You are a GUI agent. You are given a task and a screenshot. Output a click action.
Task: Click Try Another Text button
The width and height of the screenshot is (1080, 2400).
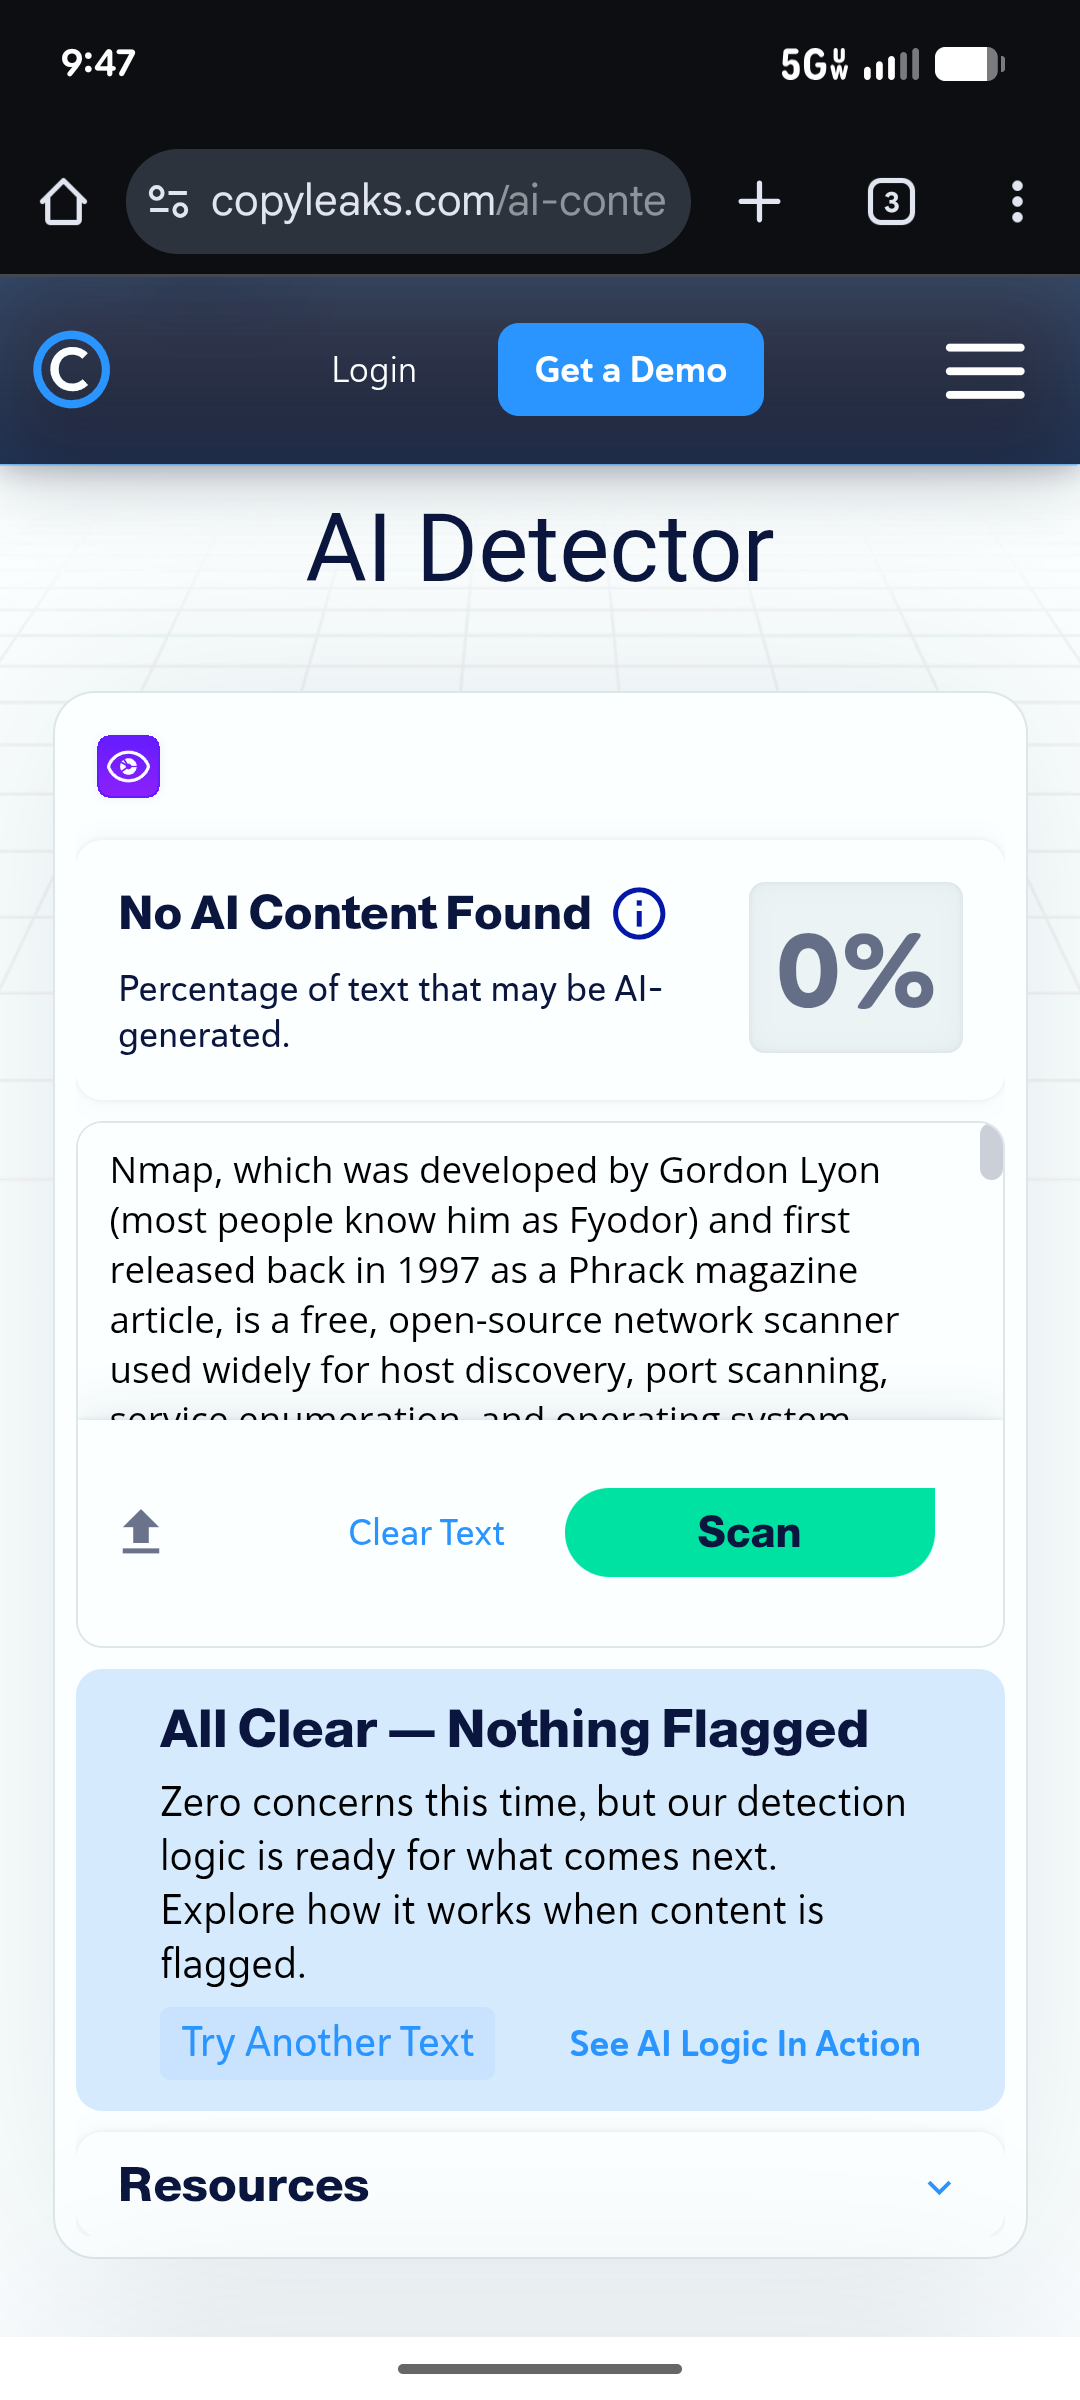[x=327, y=2043]
